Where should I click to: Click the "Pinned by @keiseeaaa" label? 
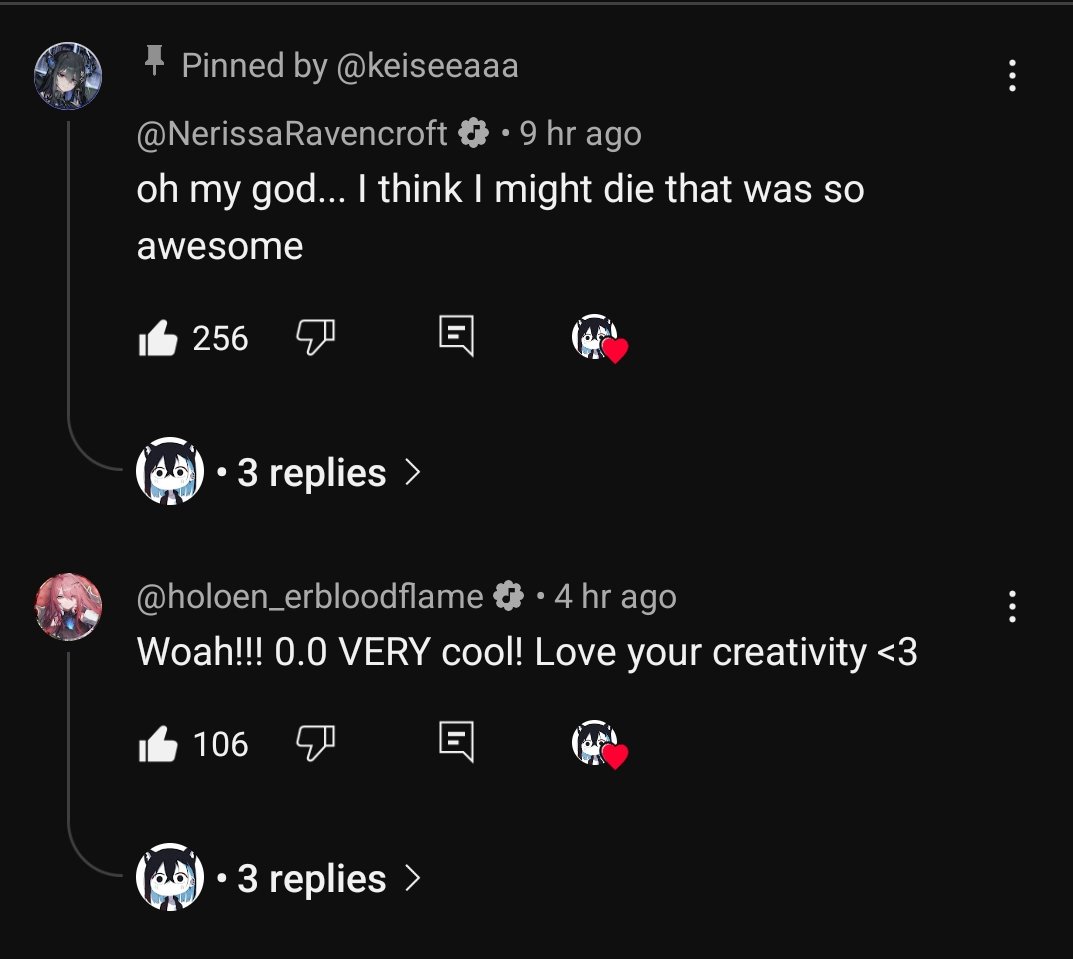coord(350,66)
